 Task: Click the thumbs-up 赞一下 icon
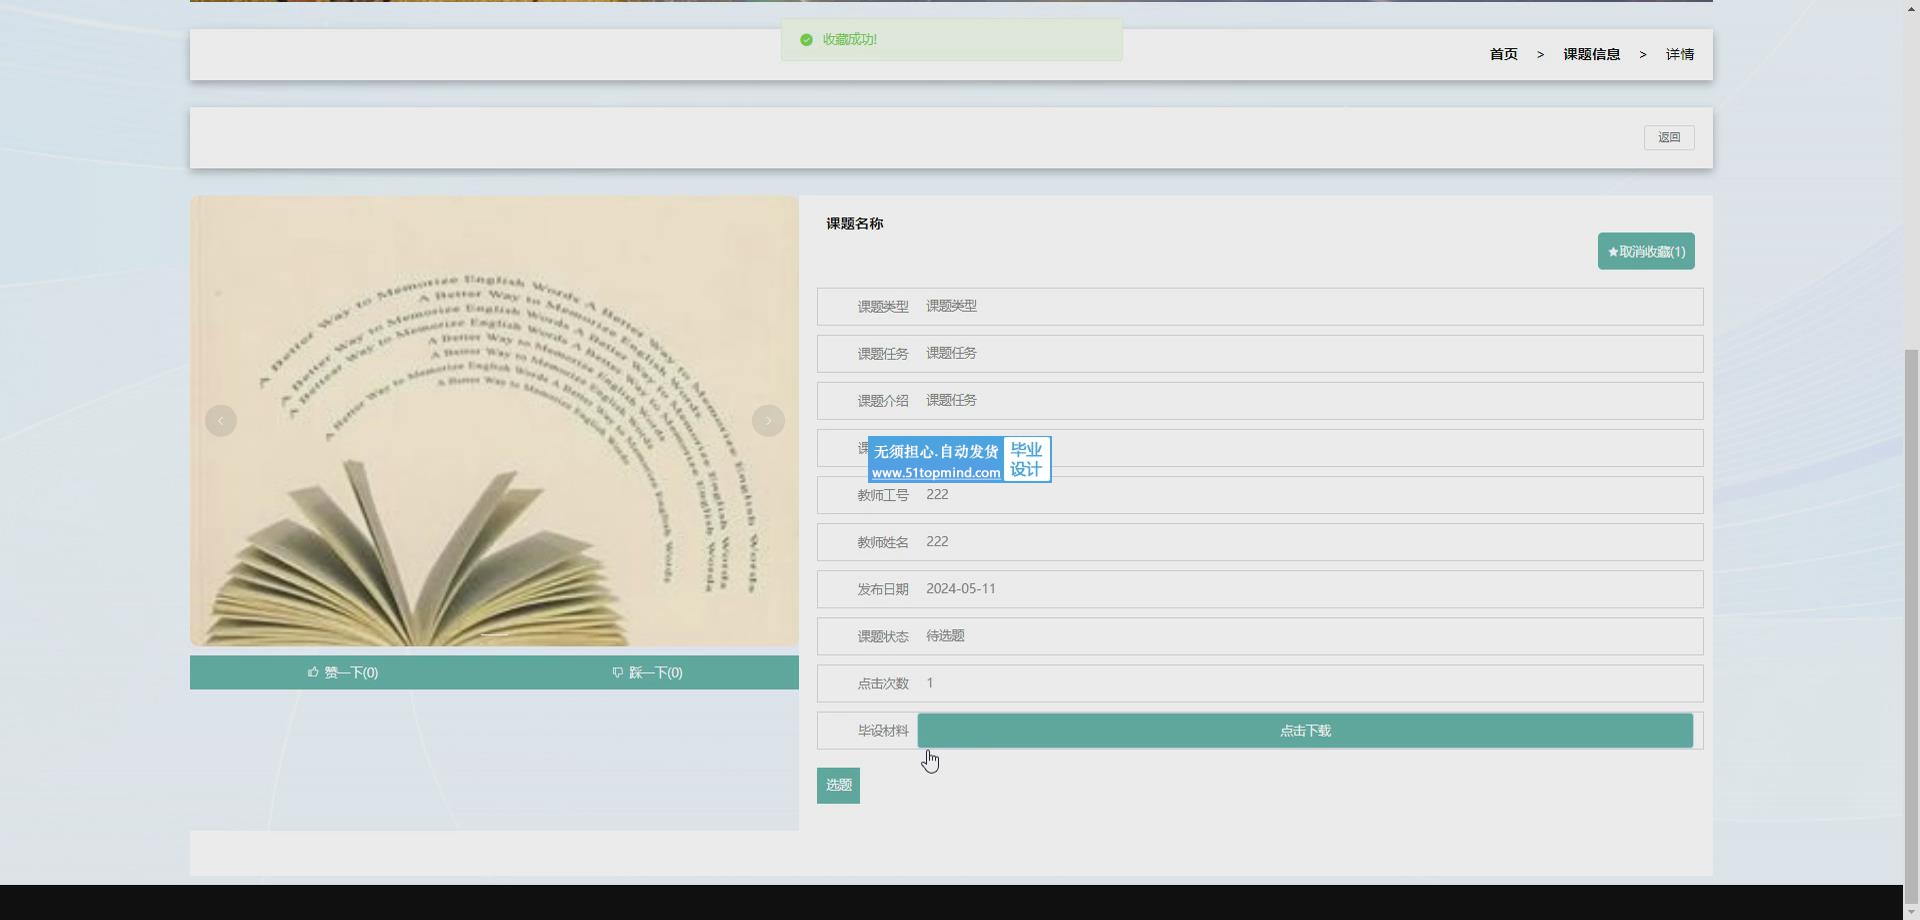point(313,672)
